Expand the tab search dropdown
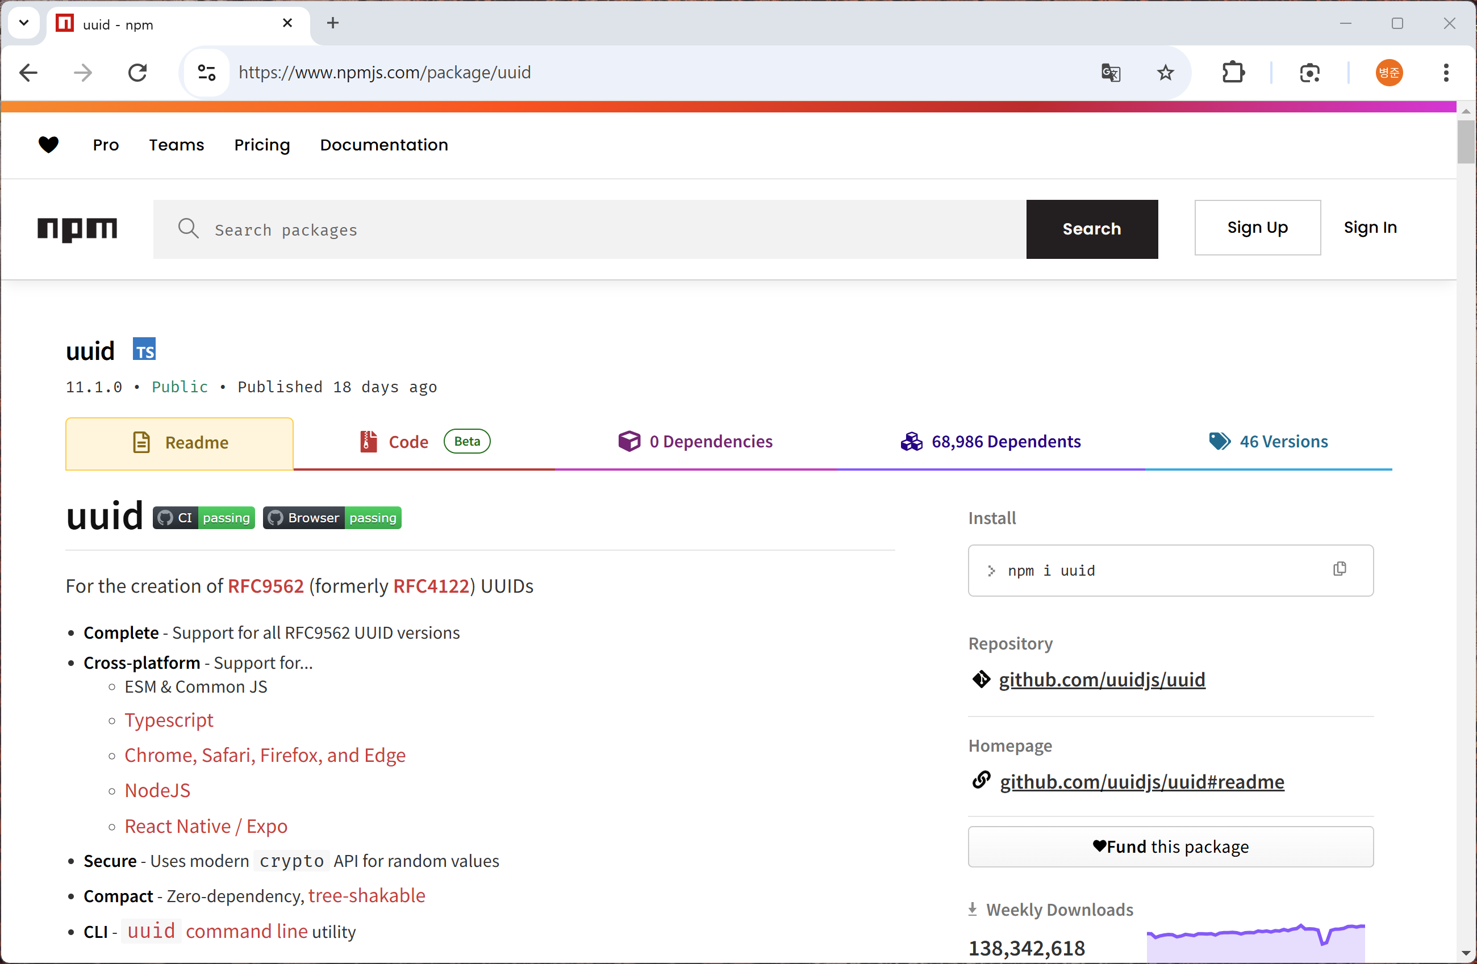The width and height of the screenshot is (1477, 964). point(24,23)
